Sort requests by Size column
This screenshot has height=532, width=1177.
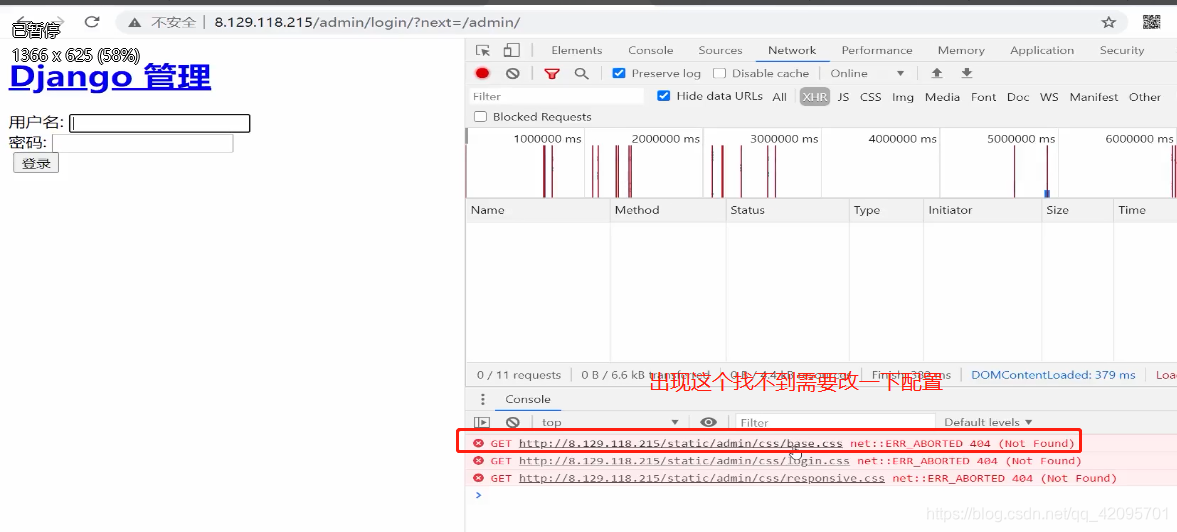pos(1077,210)
